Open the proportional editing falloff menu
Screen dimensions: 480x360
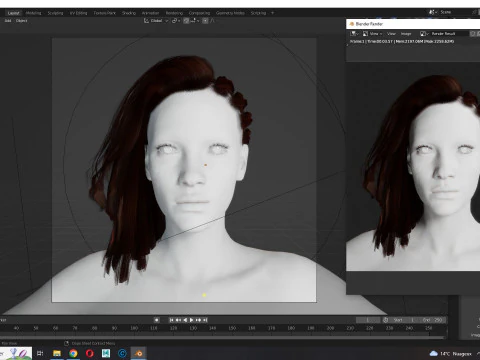coord(213,21)
